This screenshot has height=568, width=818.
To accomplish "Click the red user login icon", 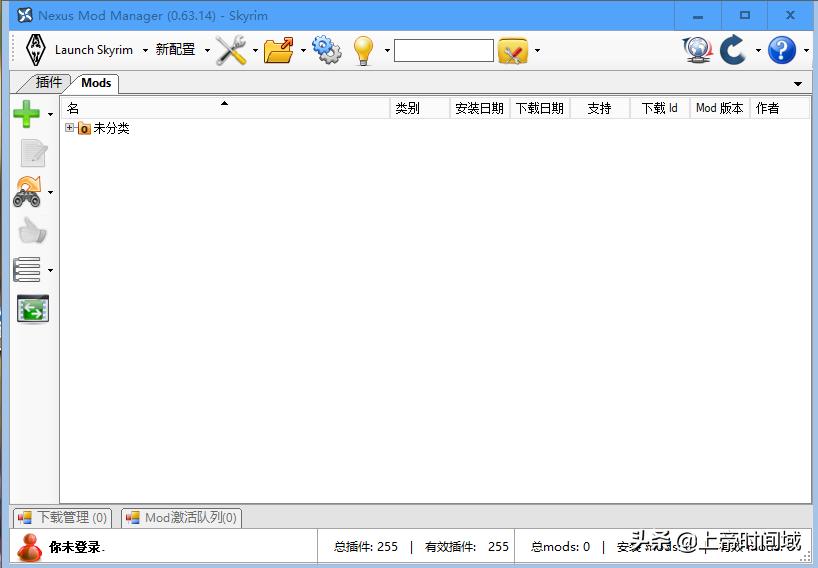I will point(29,547).
